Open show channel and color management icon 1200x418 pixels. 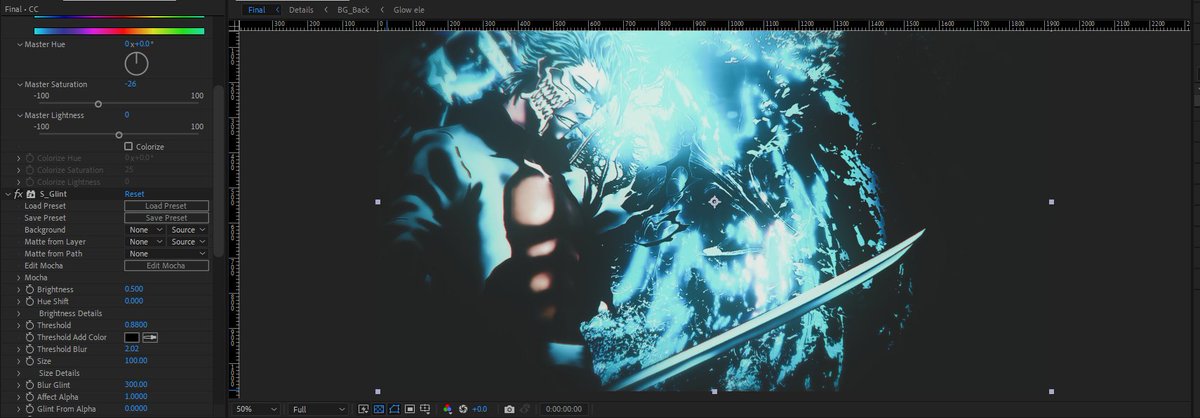447,409
